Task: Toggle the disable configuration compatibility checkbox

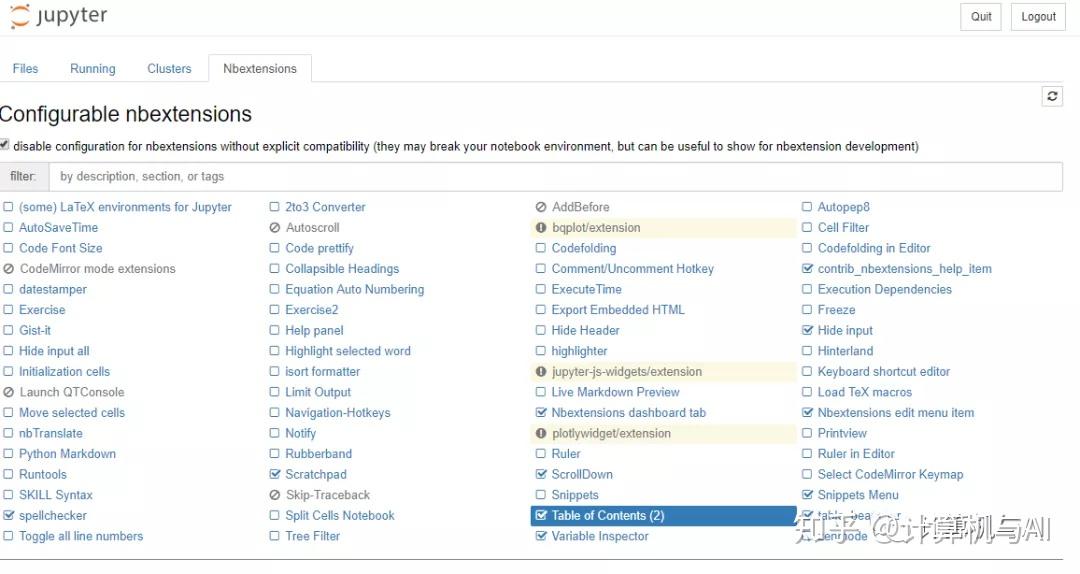Action: pos(5,145)
